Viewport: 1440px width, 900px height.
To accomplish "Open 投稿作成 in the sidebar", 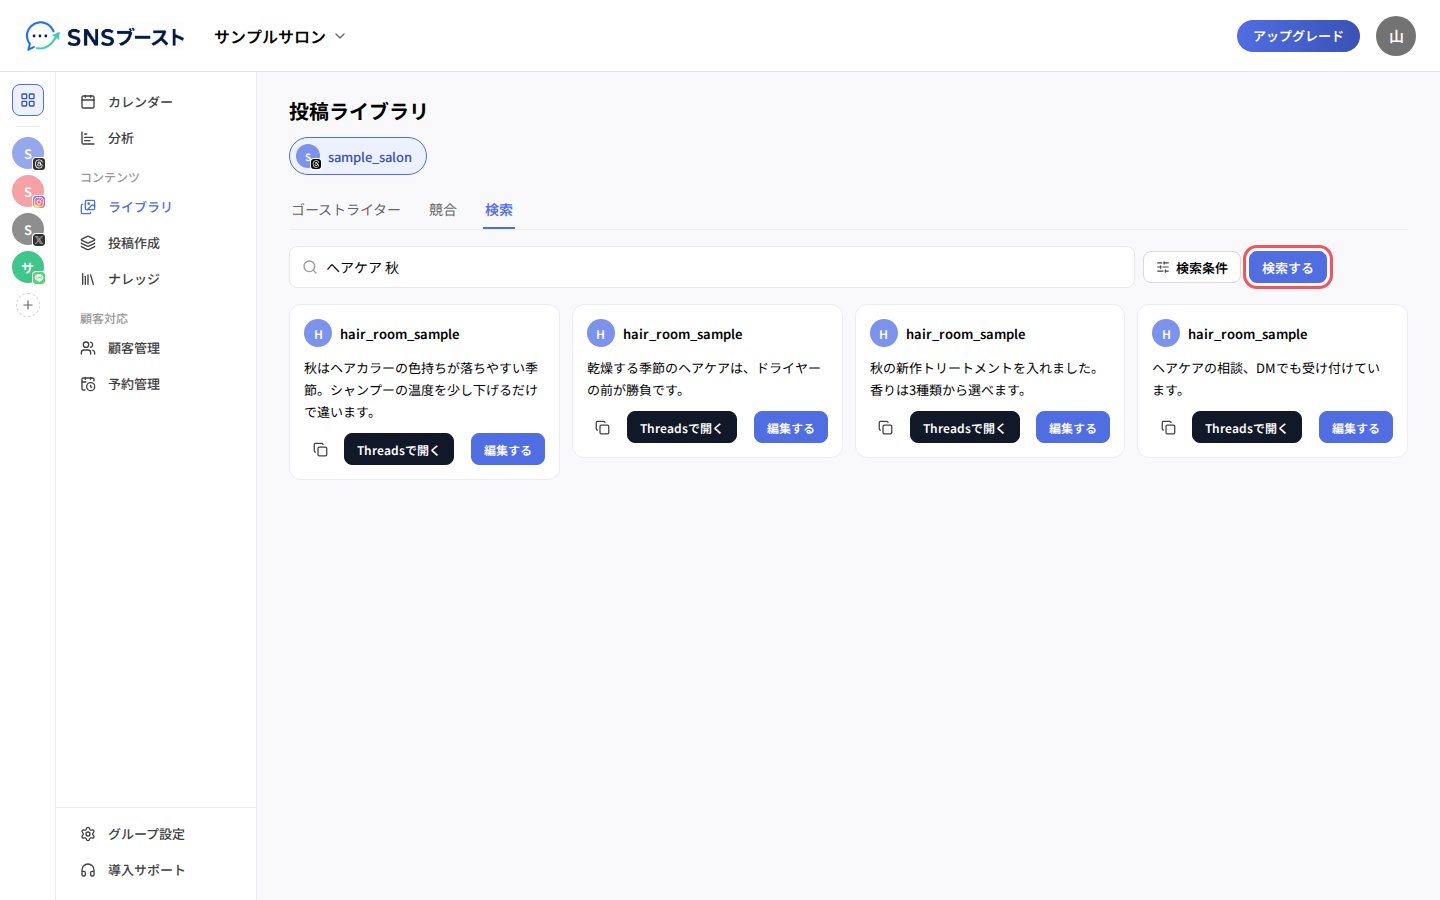I will point(156,243).
